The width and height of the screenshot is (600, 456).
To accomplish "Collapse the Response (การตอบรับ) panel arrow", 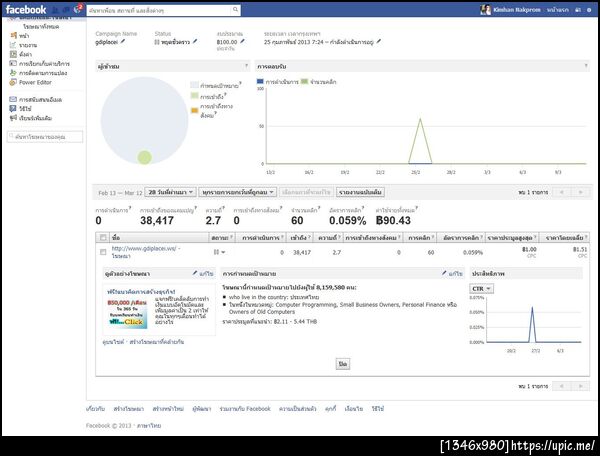I will (x=586, y=66).
